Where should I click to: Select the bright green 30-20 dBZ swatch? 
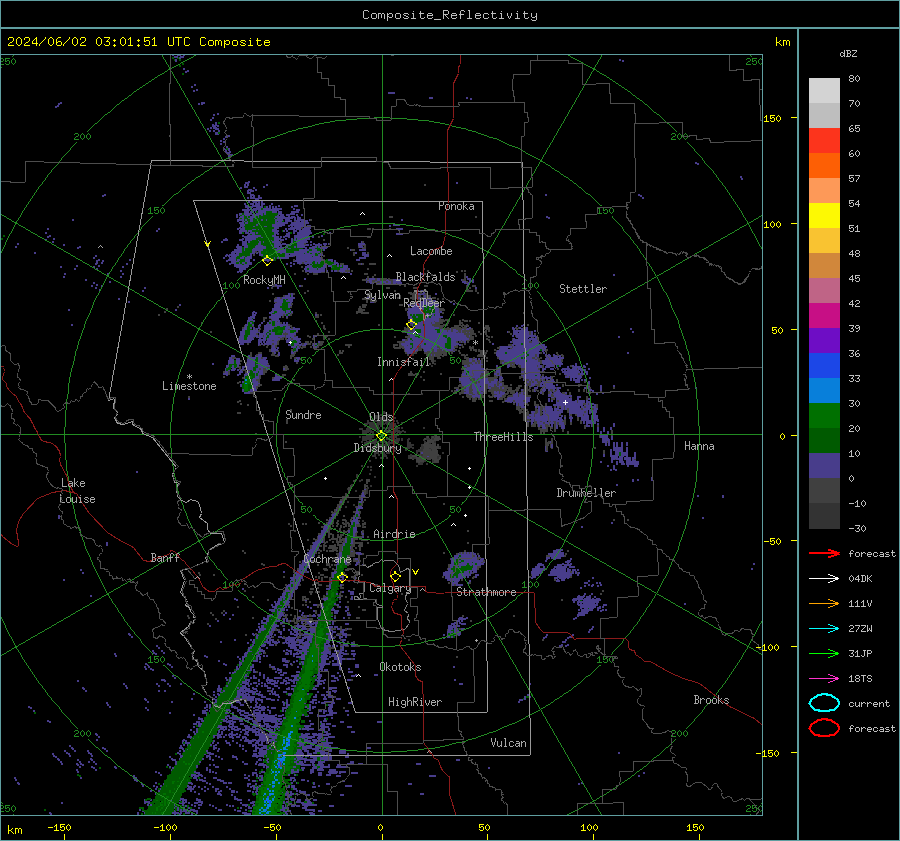824,415
